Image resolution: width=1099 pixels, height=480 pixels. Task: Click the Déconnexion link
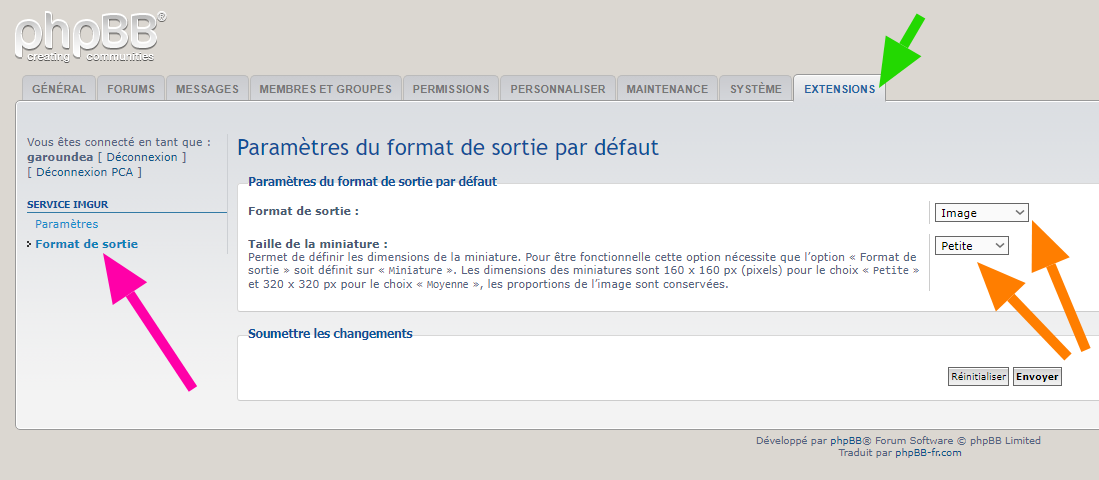coord(142,157)
